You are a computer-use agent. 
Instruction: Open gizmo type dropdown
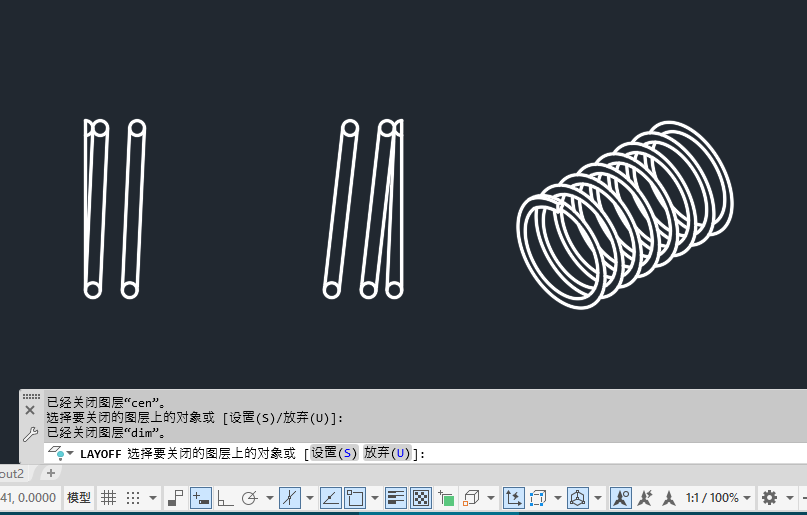[x=598, y=498]
